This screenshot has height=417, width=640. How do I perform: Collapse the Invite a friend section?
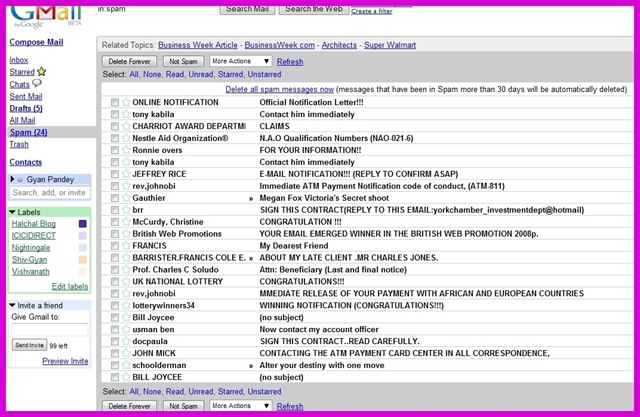12,305
